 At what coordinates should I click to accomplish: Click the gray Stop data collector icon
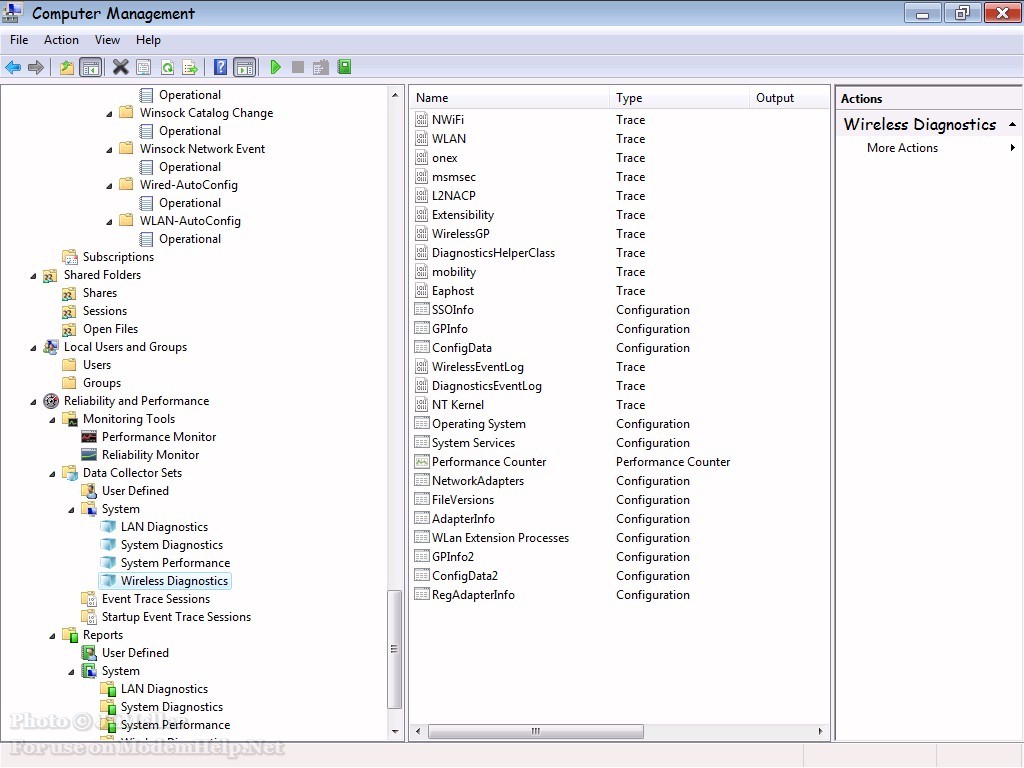[298, 67]
